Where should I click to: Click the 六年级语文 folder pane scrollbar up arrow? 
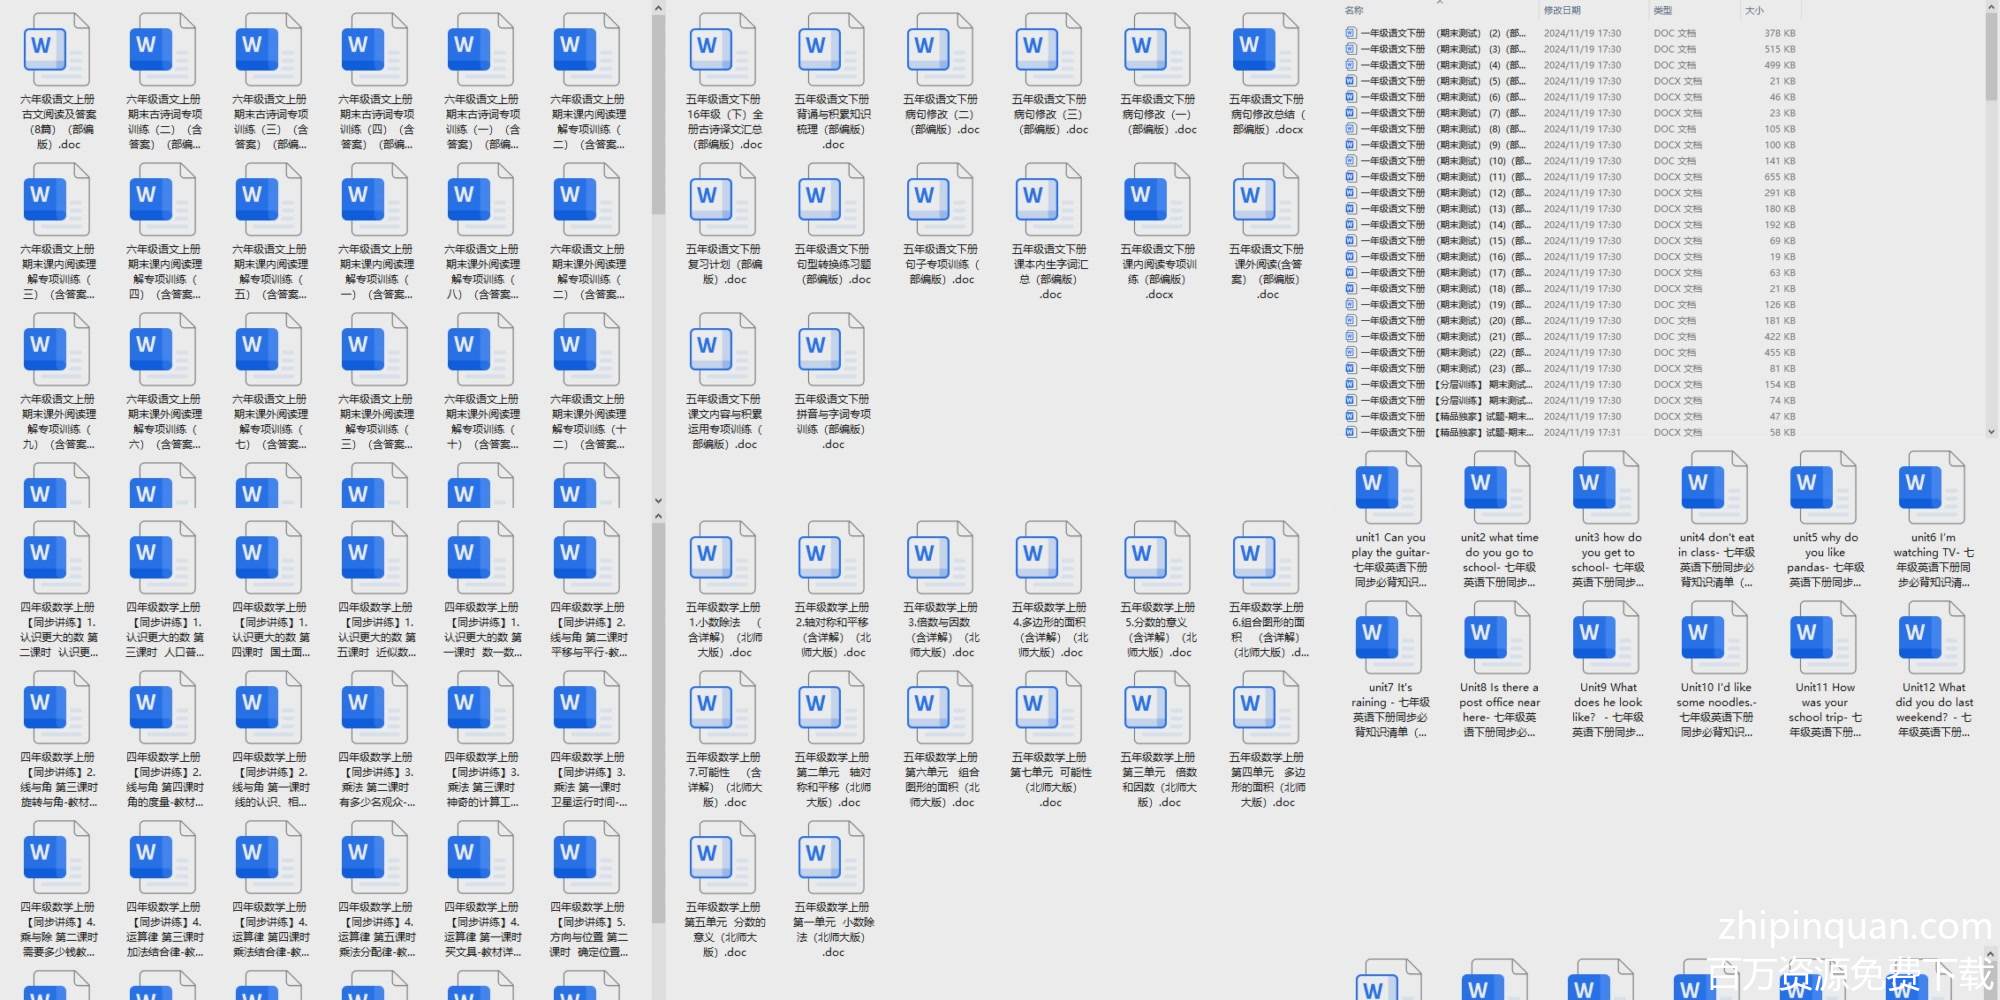(658, 8)
